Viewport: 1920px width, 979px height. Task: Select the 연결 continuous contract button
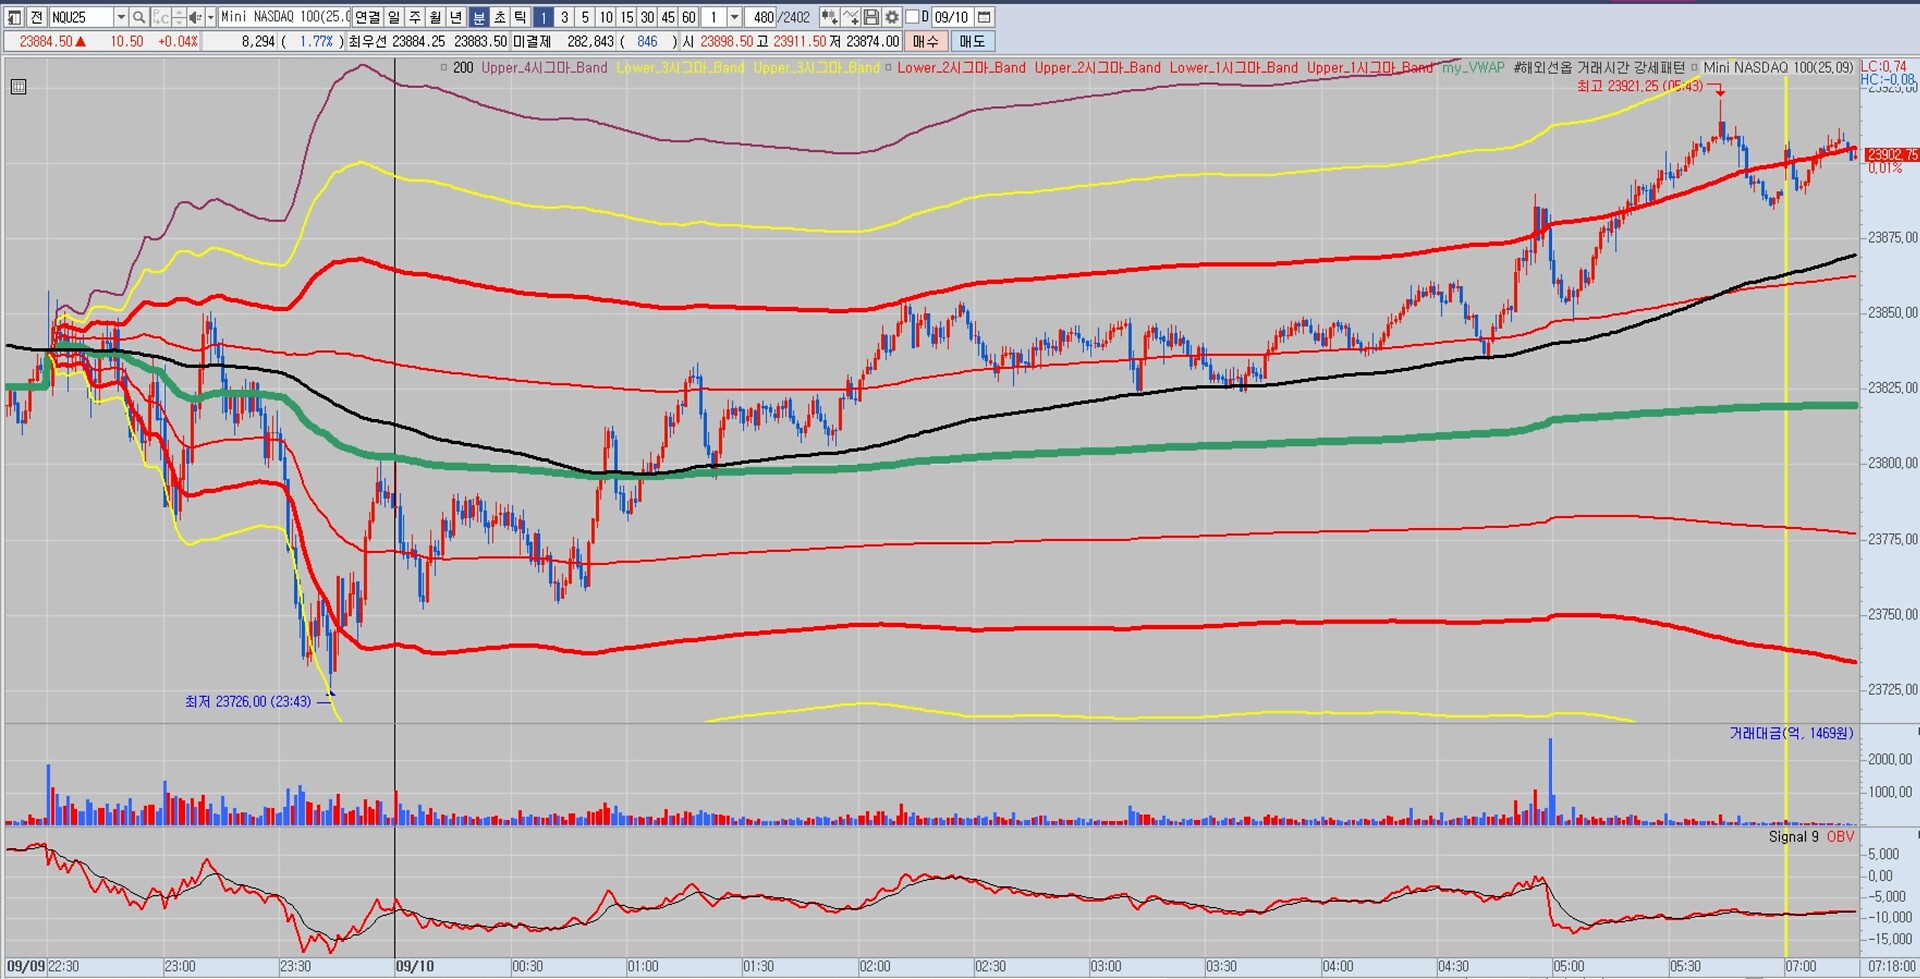pyautogui.click(x=367, y=17)
